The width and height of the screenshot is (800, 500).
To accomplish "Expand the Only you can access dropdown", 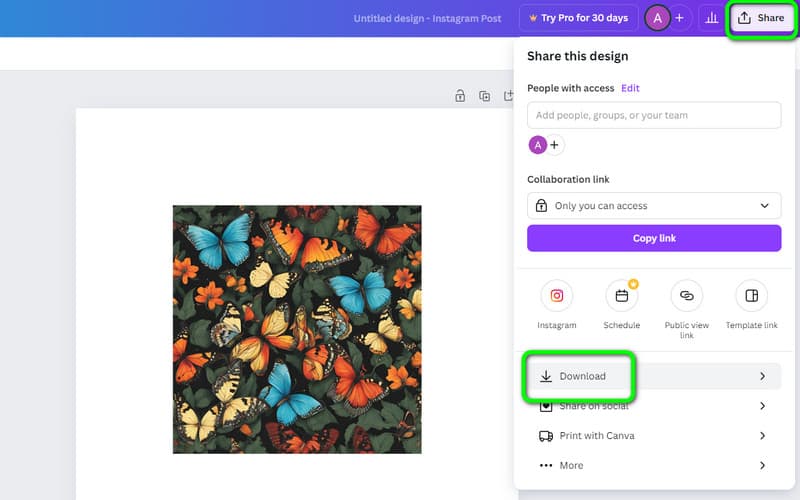I will 653,206.
